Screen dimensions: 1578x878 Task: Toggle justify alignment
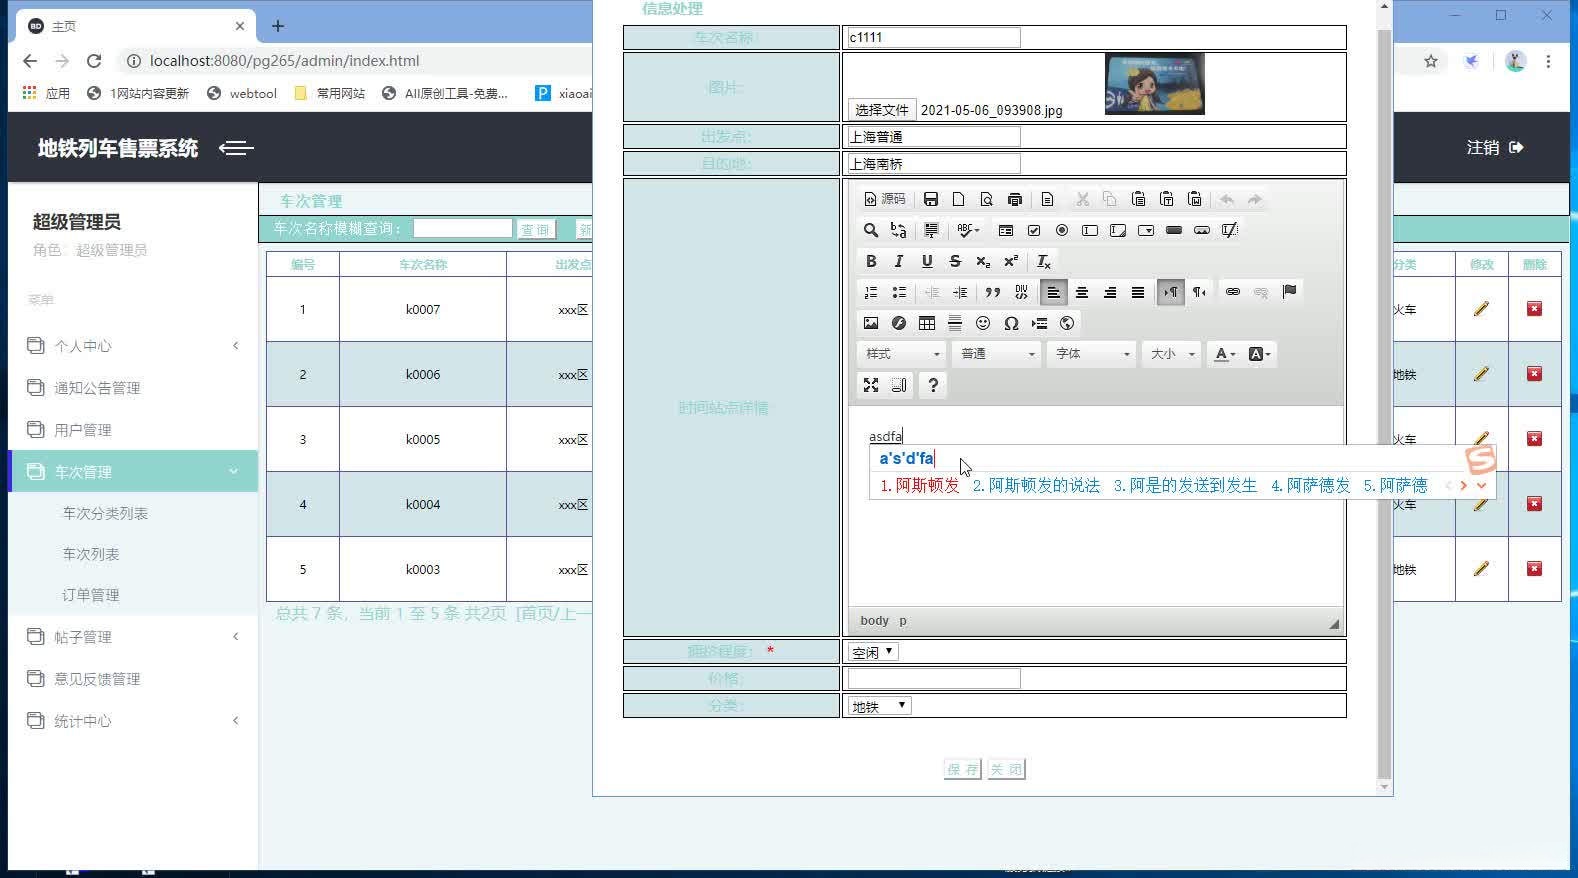click(x=1138, y=292)
